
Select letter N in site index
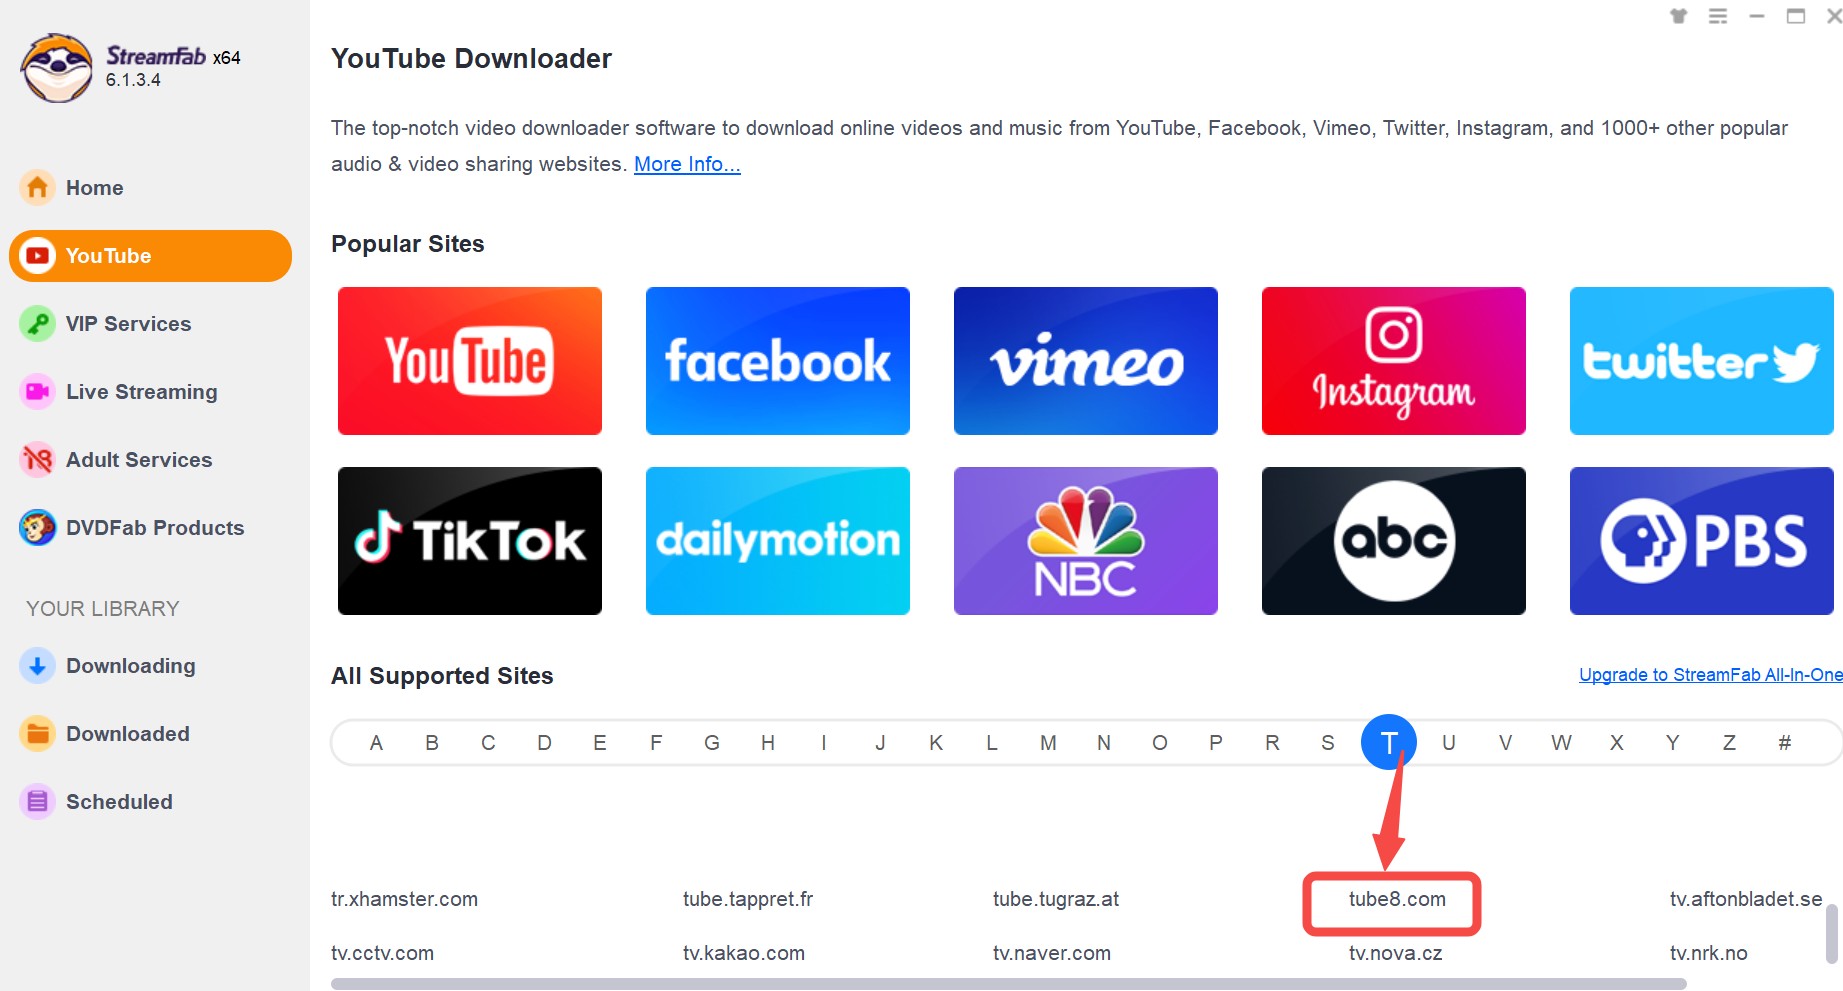[1104, 743]
